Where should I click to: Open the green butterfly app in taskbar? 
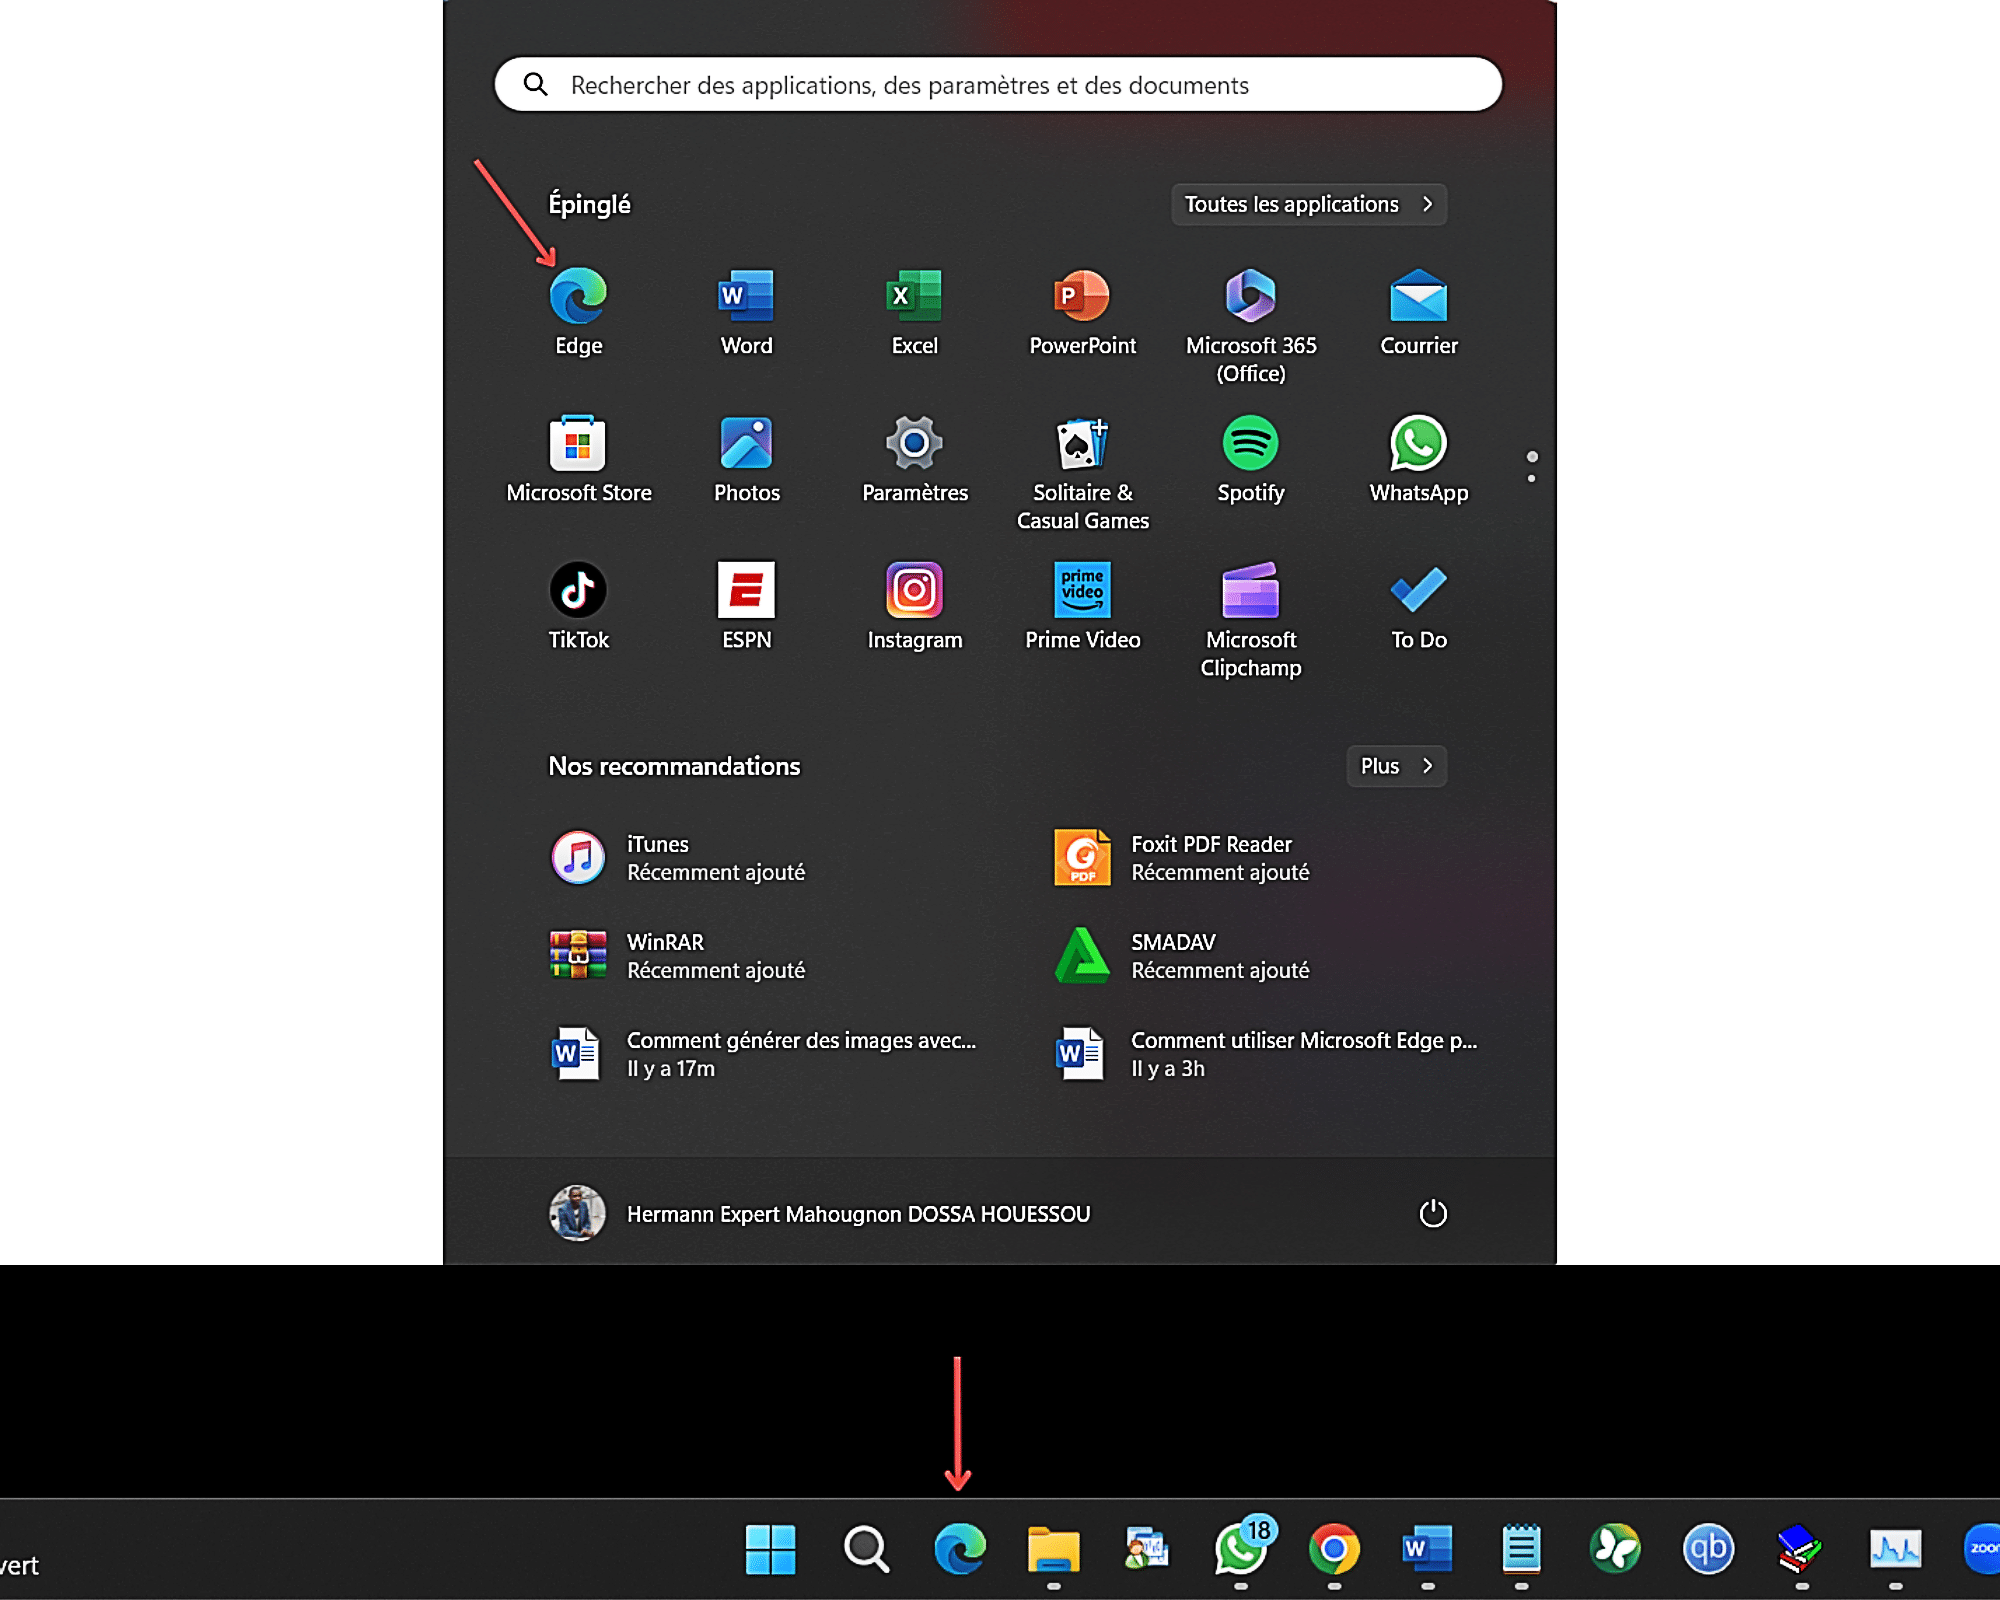[1615, 1549]
